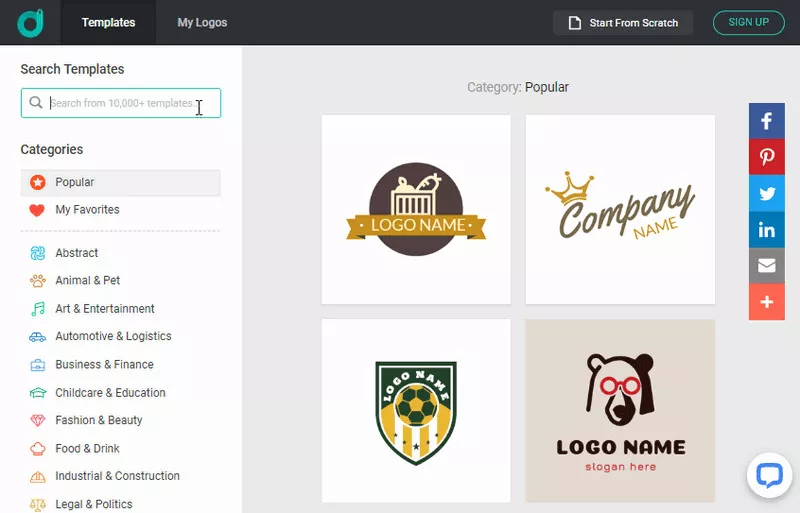Click the Abstract swirl icon
This screenshot has height=513, width=800.
38,253
